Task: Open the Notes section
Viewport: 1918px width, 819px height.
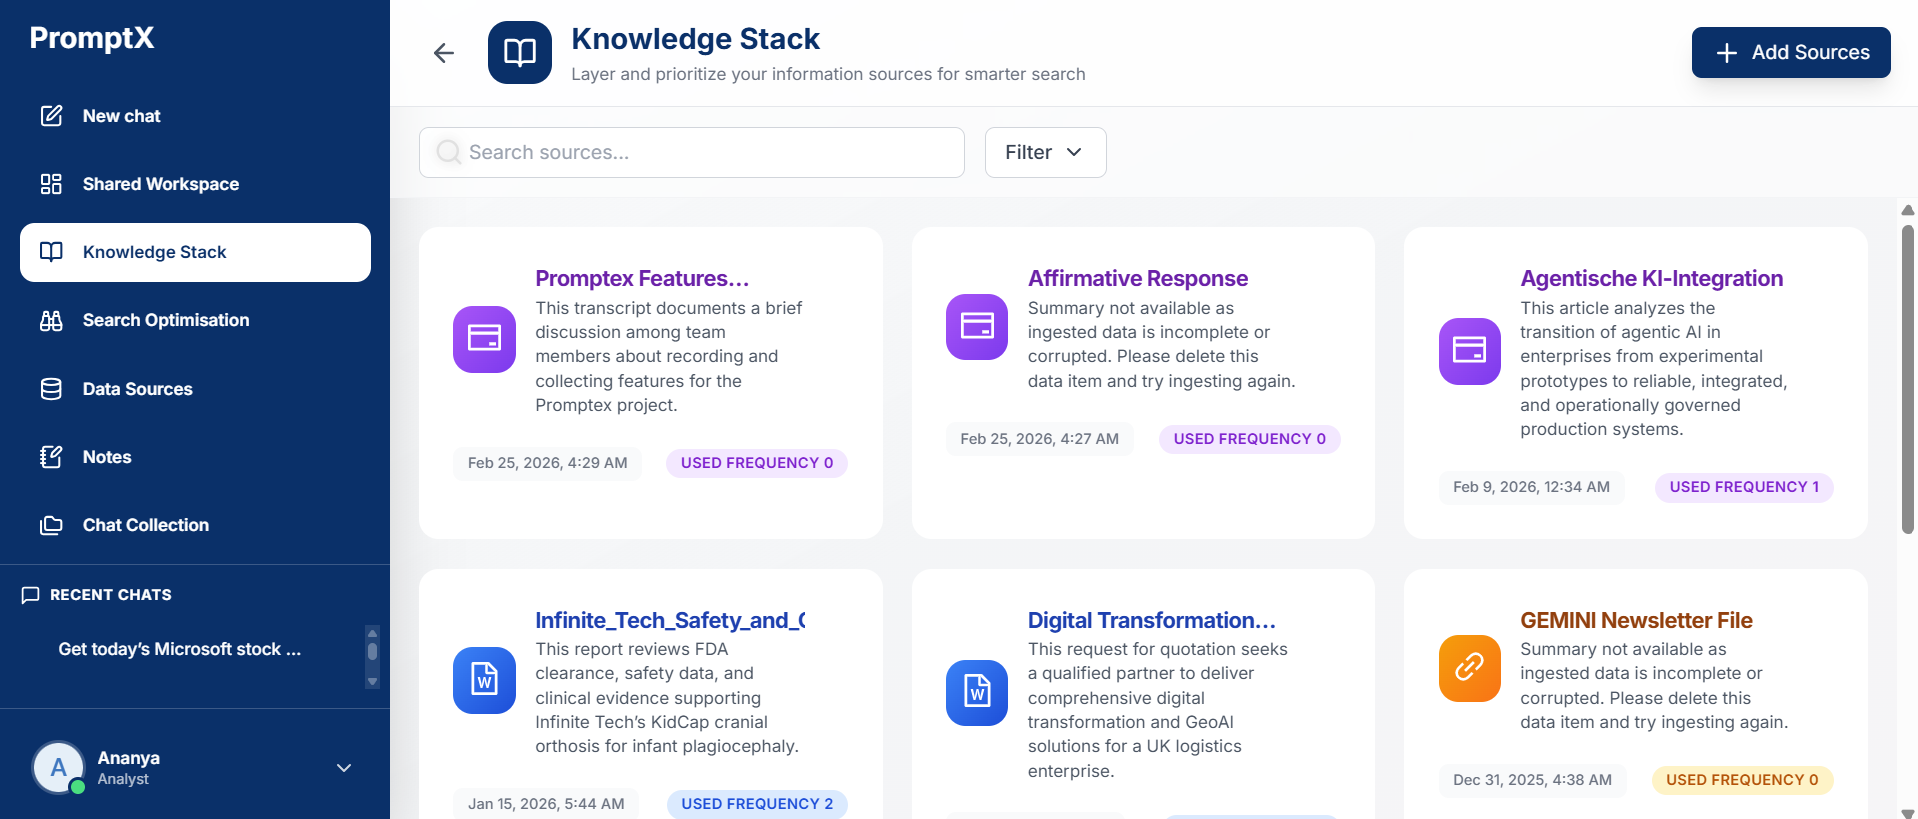Action: pos(195,457)
